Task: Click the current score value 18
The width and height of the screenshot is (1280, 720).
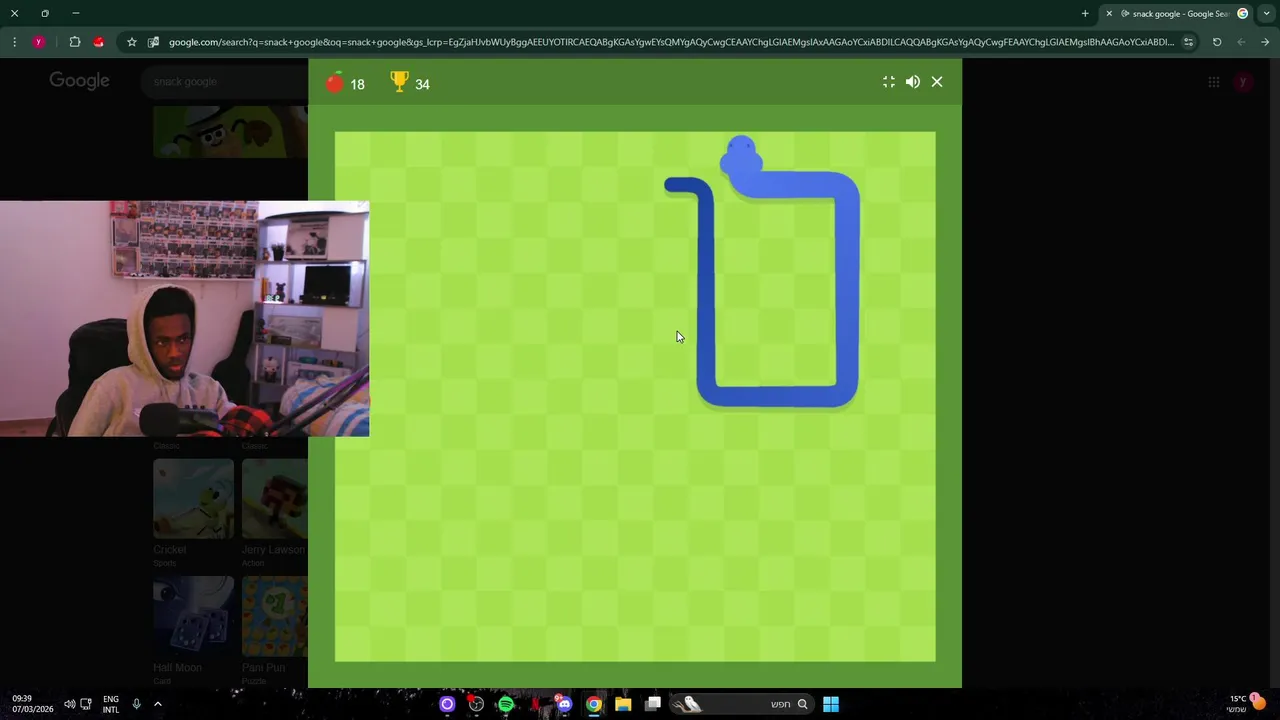Action: 357,85
